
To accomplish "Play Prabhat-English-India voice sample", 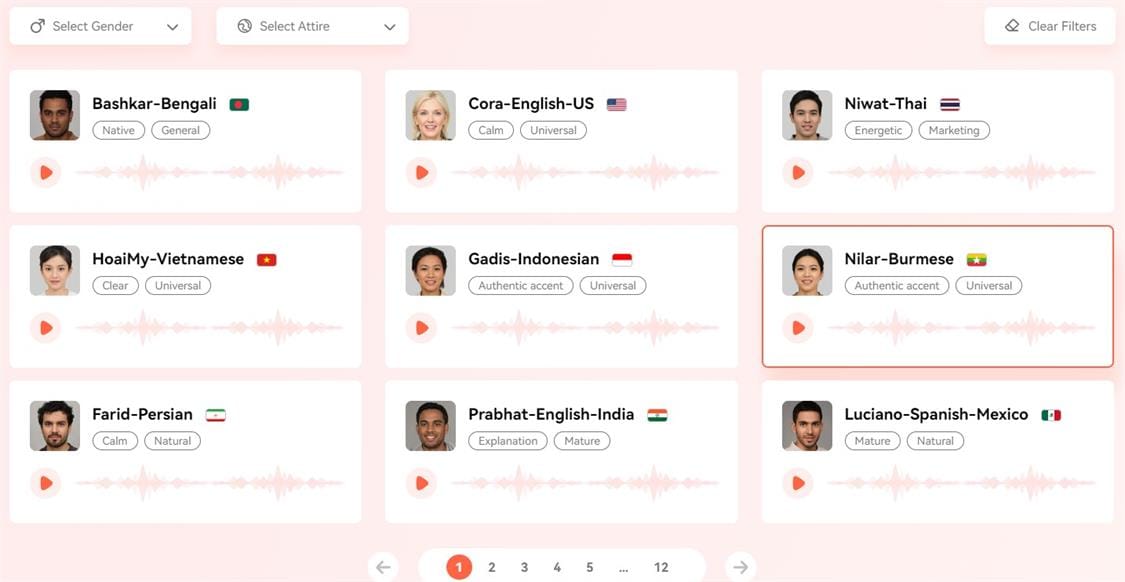I will (422, 483).
